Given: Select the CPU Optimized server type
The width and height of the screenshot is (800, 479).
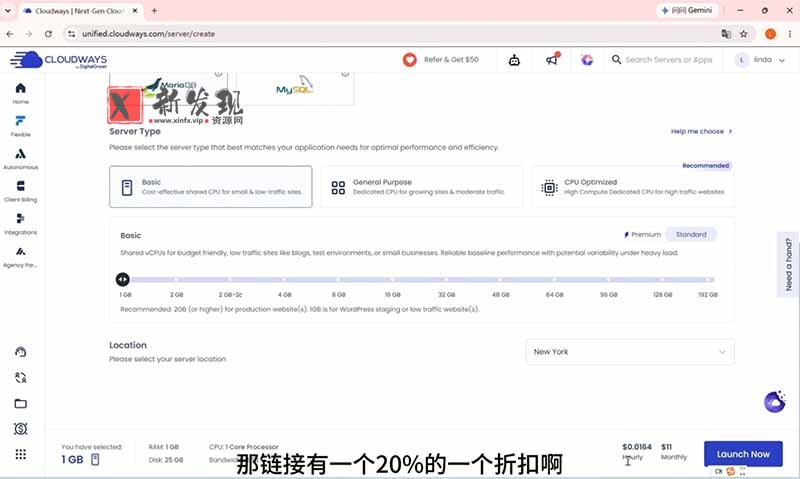Looking at the screenshot, I should tap(633, 187).
